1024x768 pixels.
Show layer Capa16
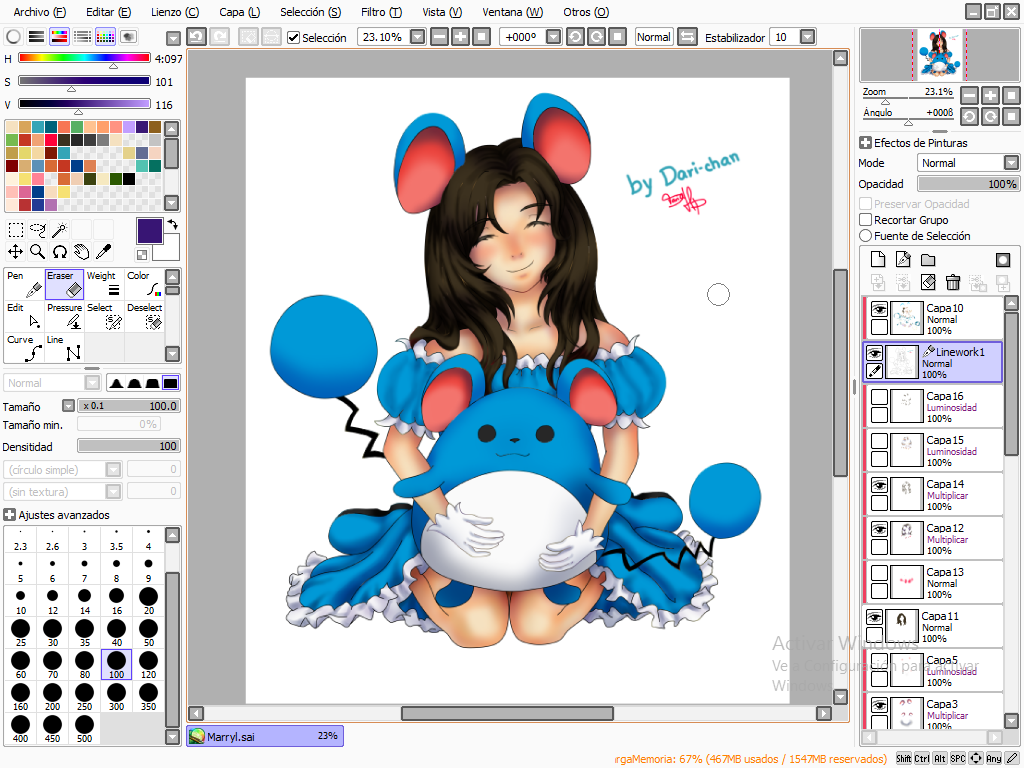(x=880, y=397)
